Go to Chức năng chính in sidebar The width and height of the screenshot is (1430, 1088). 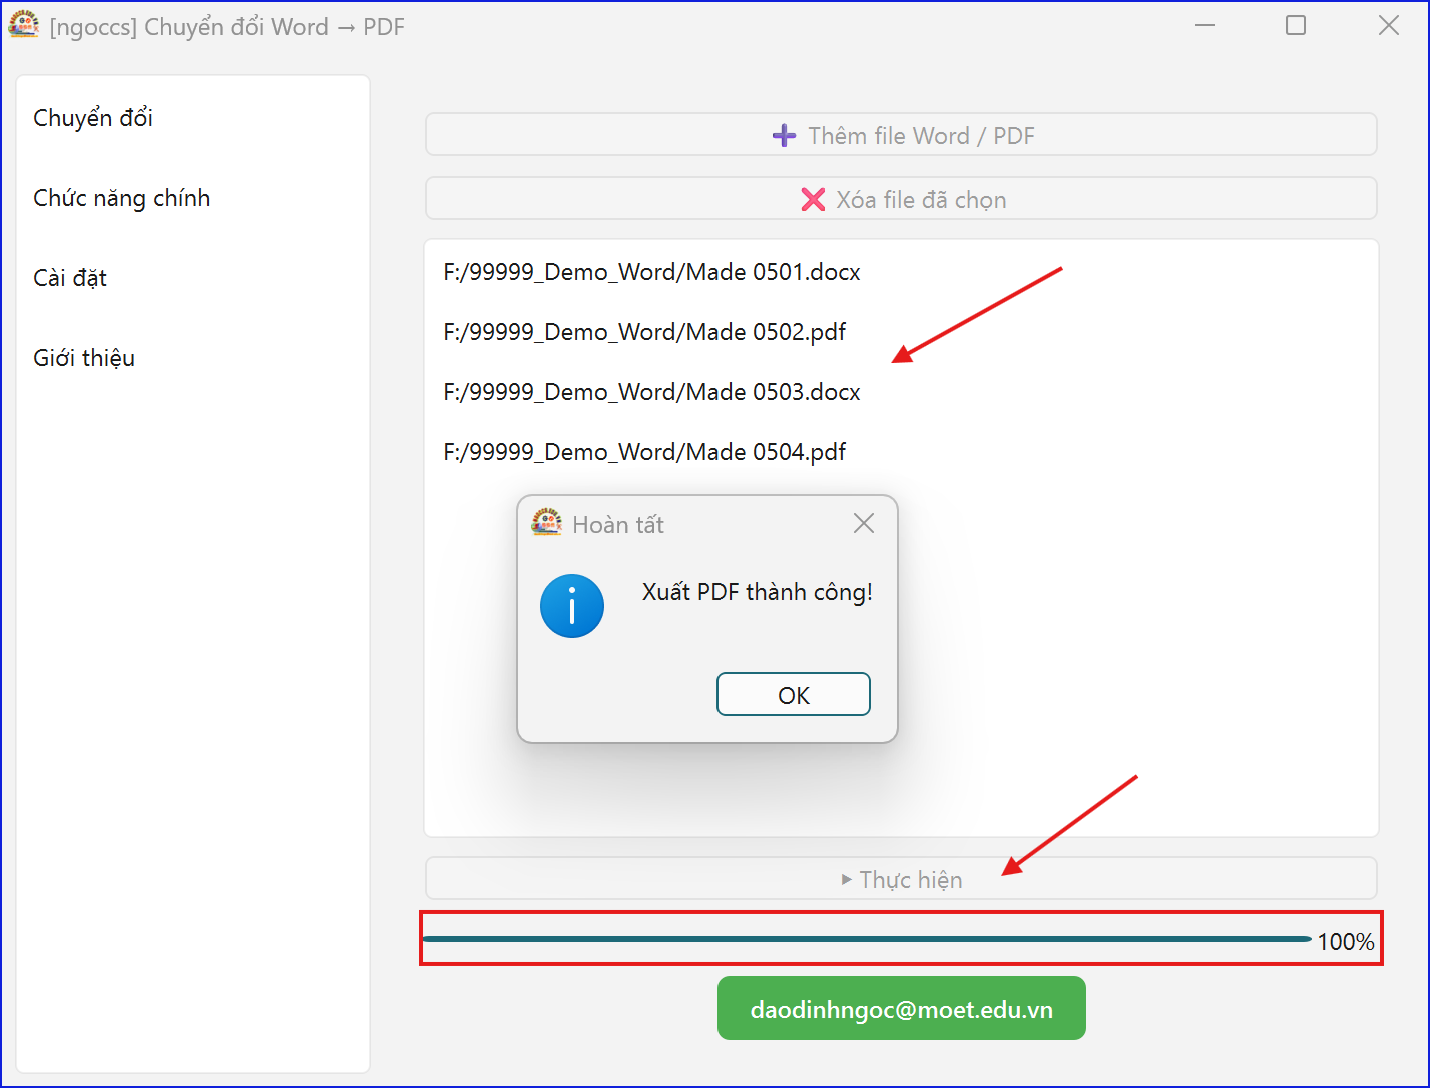coord(122,198)
